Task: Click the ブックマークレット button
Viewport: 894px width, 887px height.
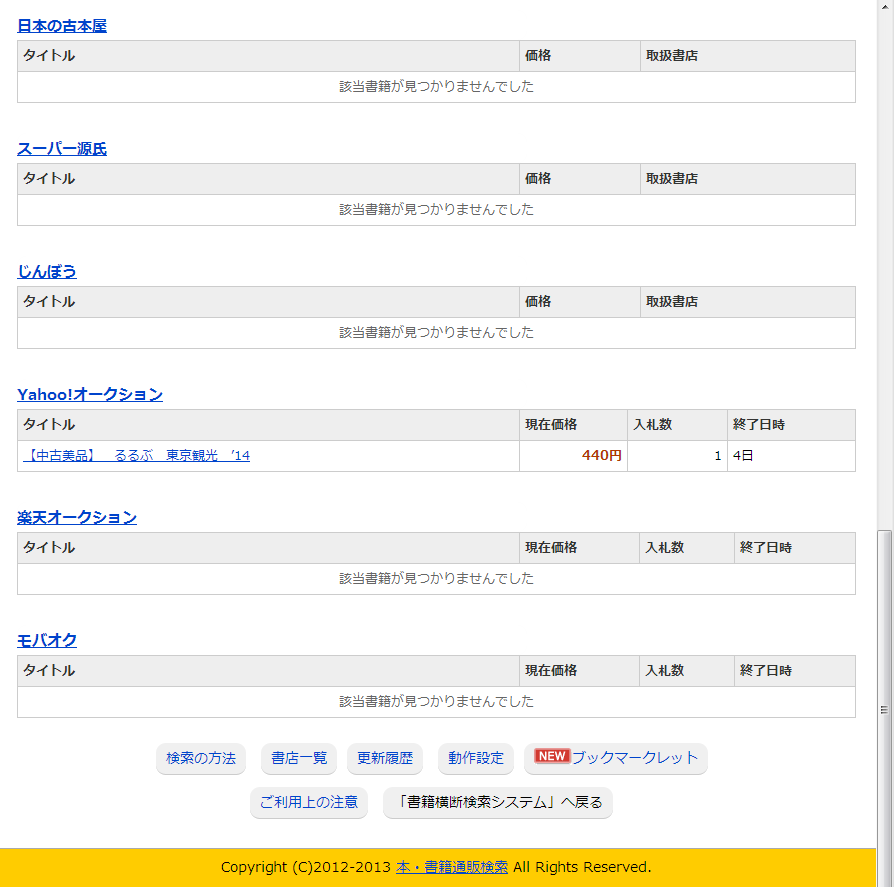Action: click(x=616, y=758)
